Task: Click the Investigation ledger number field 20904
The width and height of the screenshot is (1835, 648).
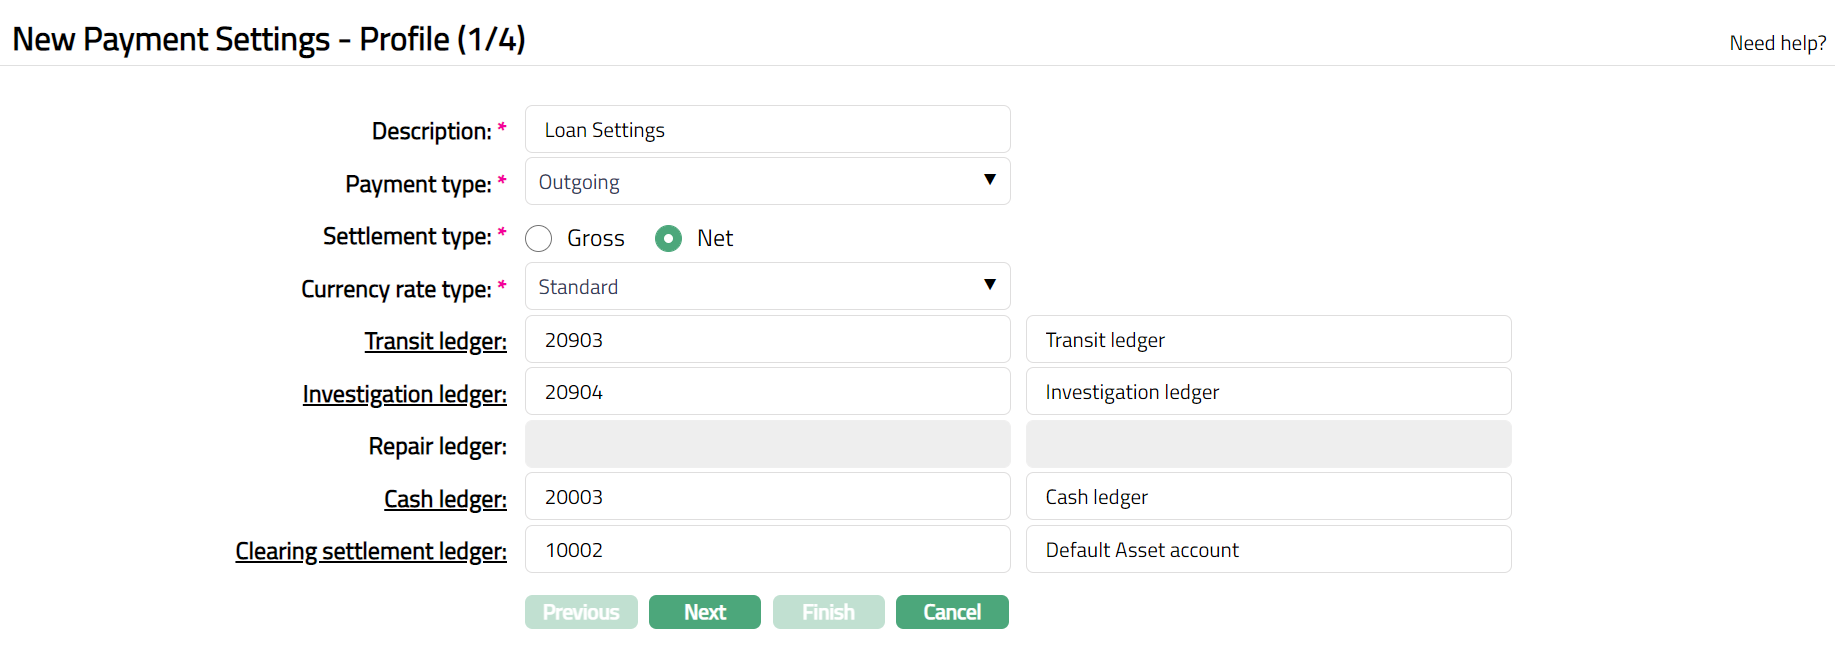Action: 767,392
